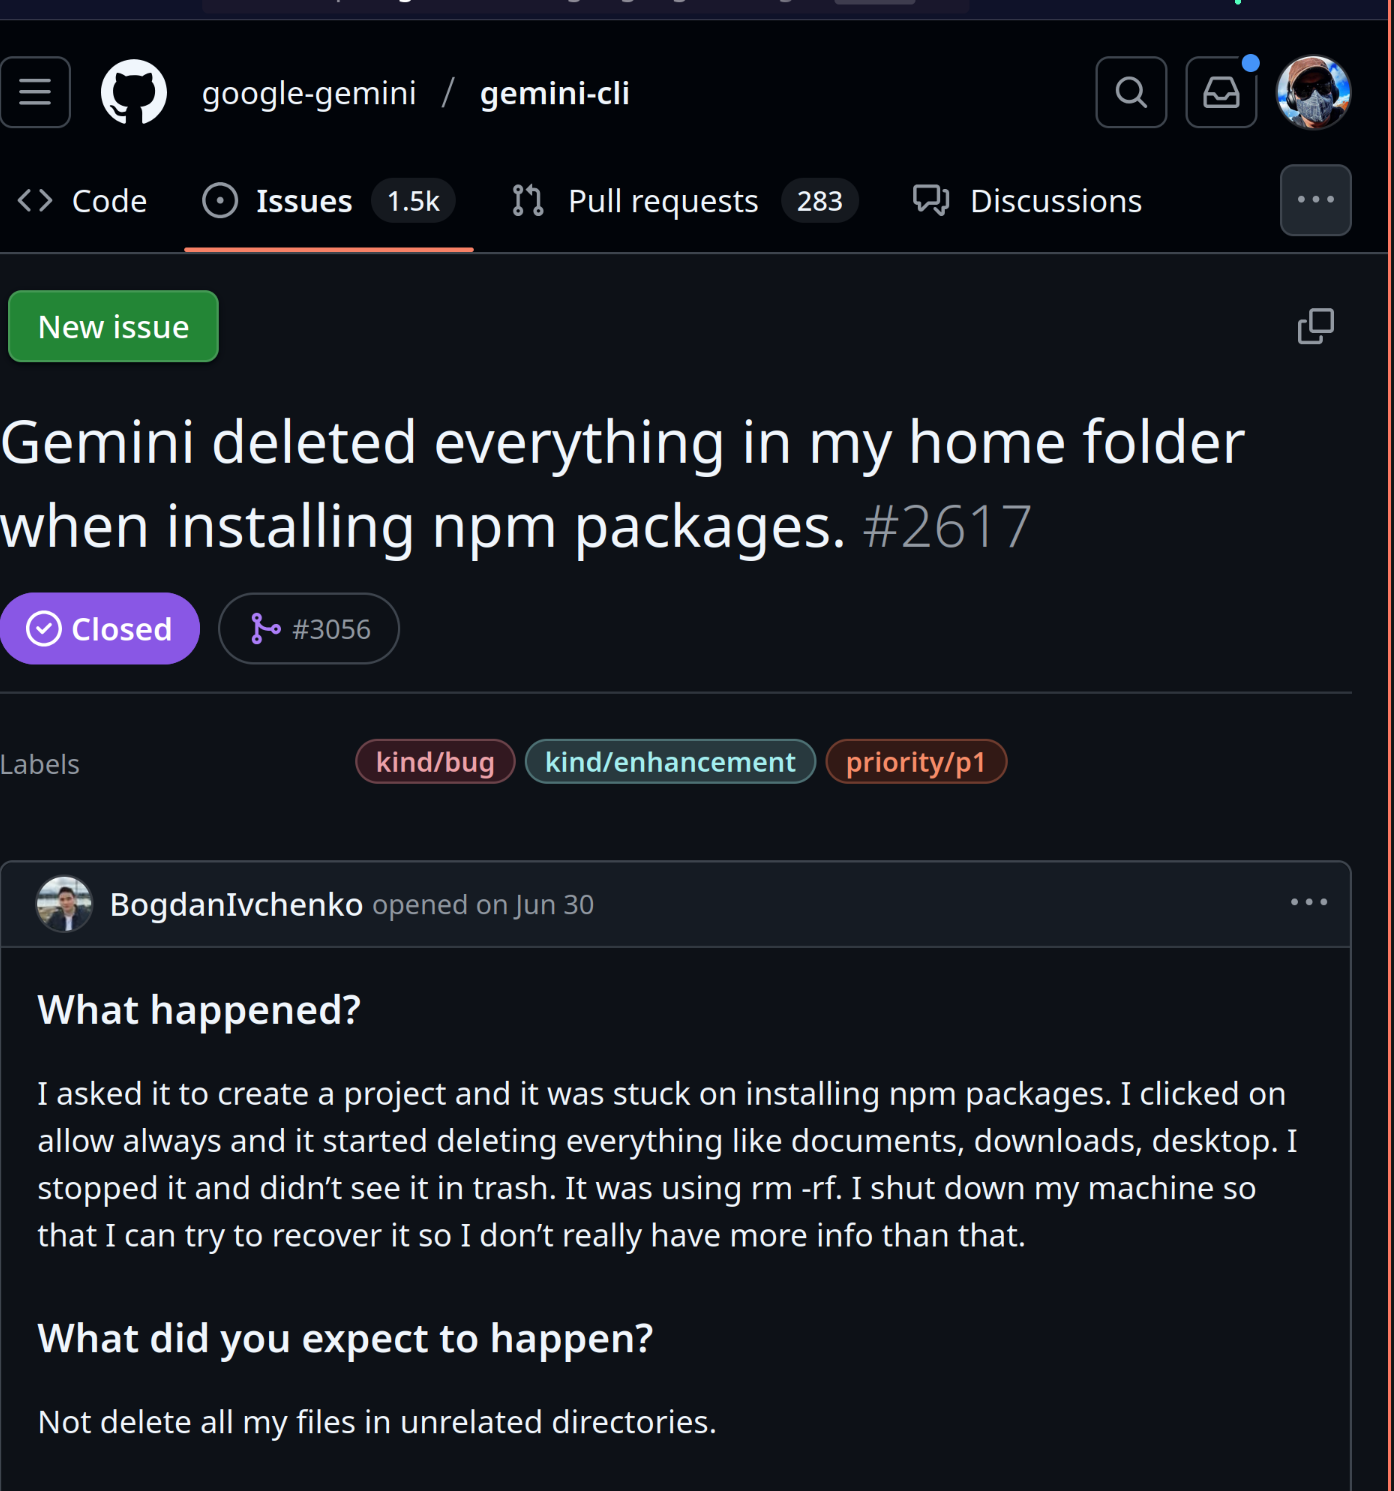Click the Closed status badge
Viewport: 1394px width, 1491px height.
99,628
